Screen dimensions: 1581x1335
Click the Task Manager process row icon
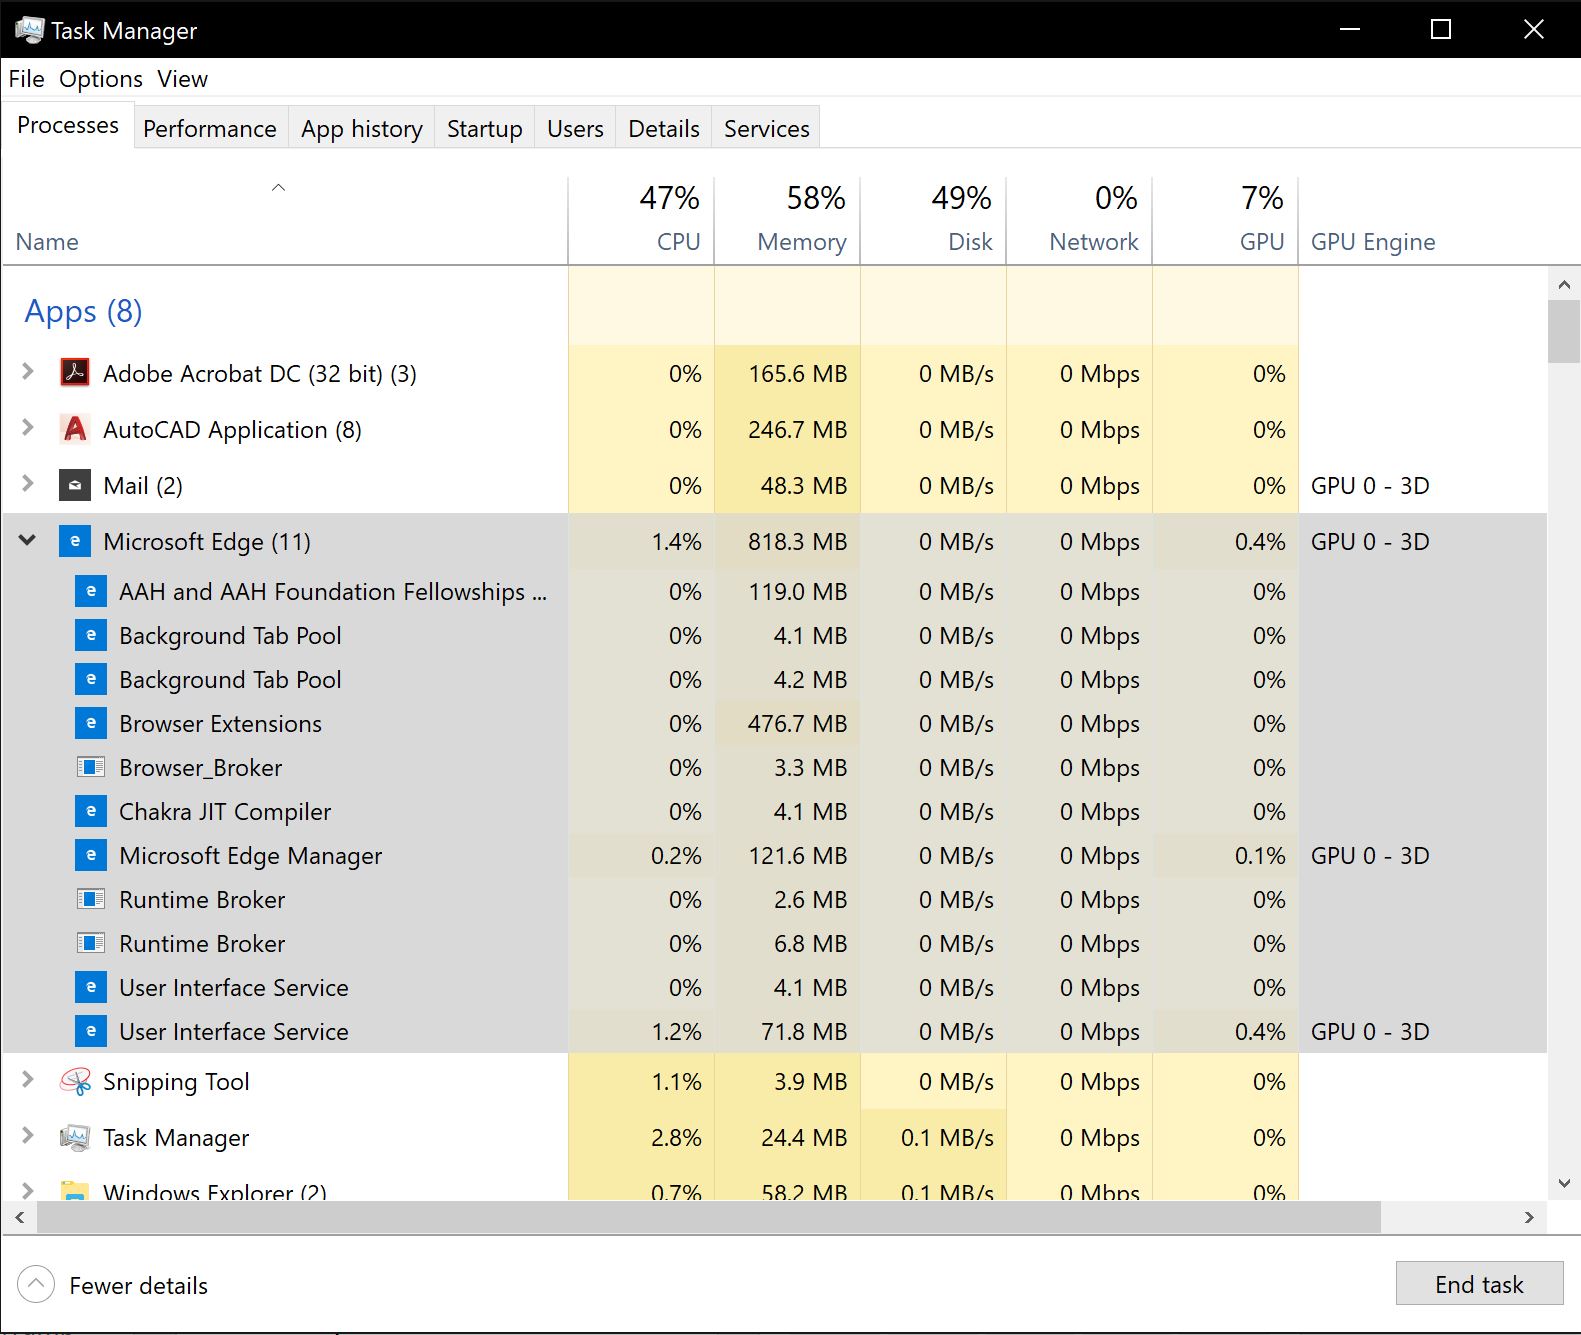pyautogui.click(x=75, y=1137)
